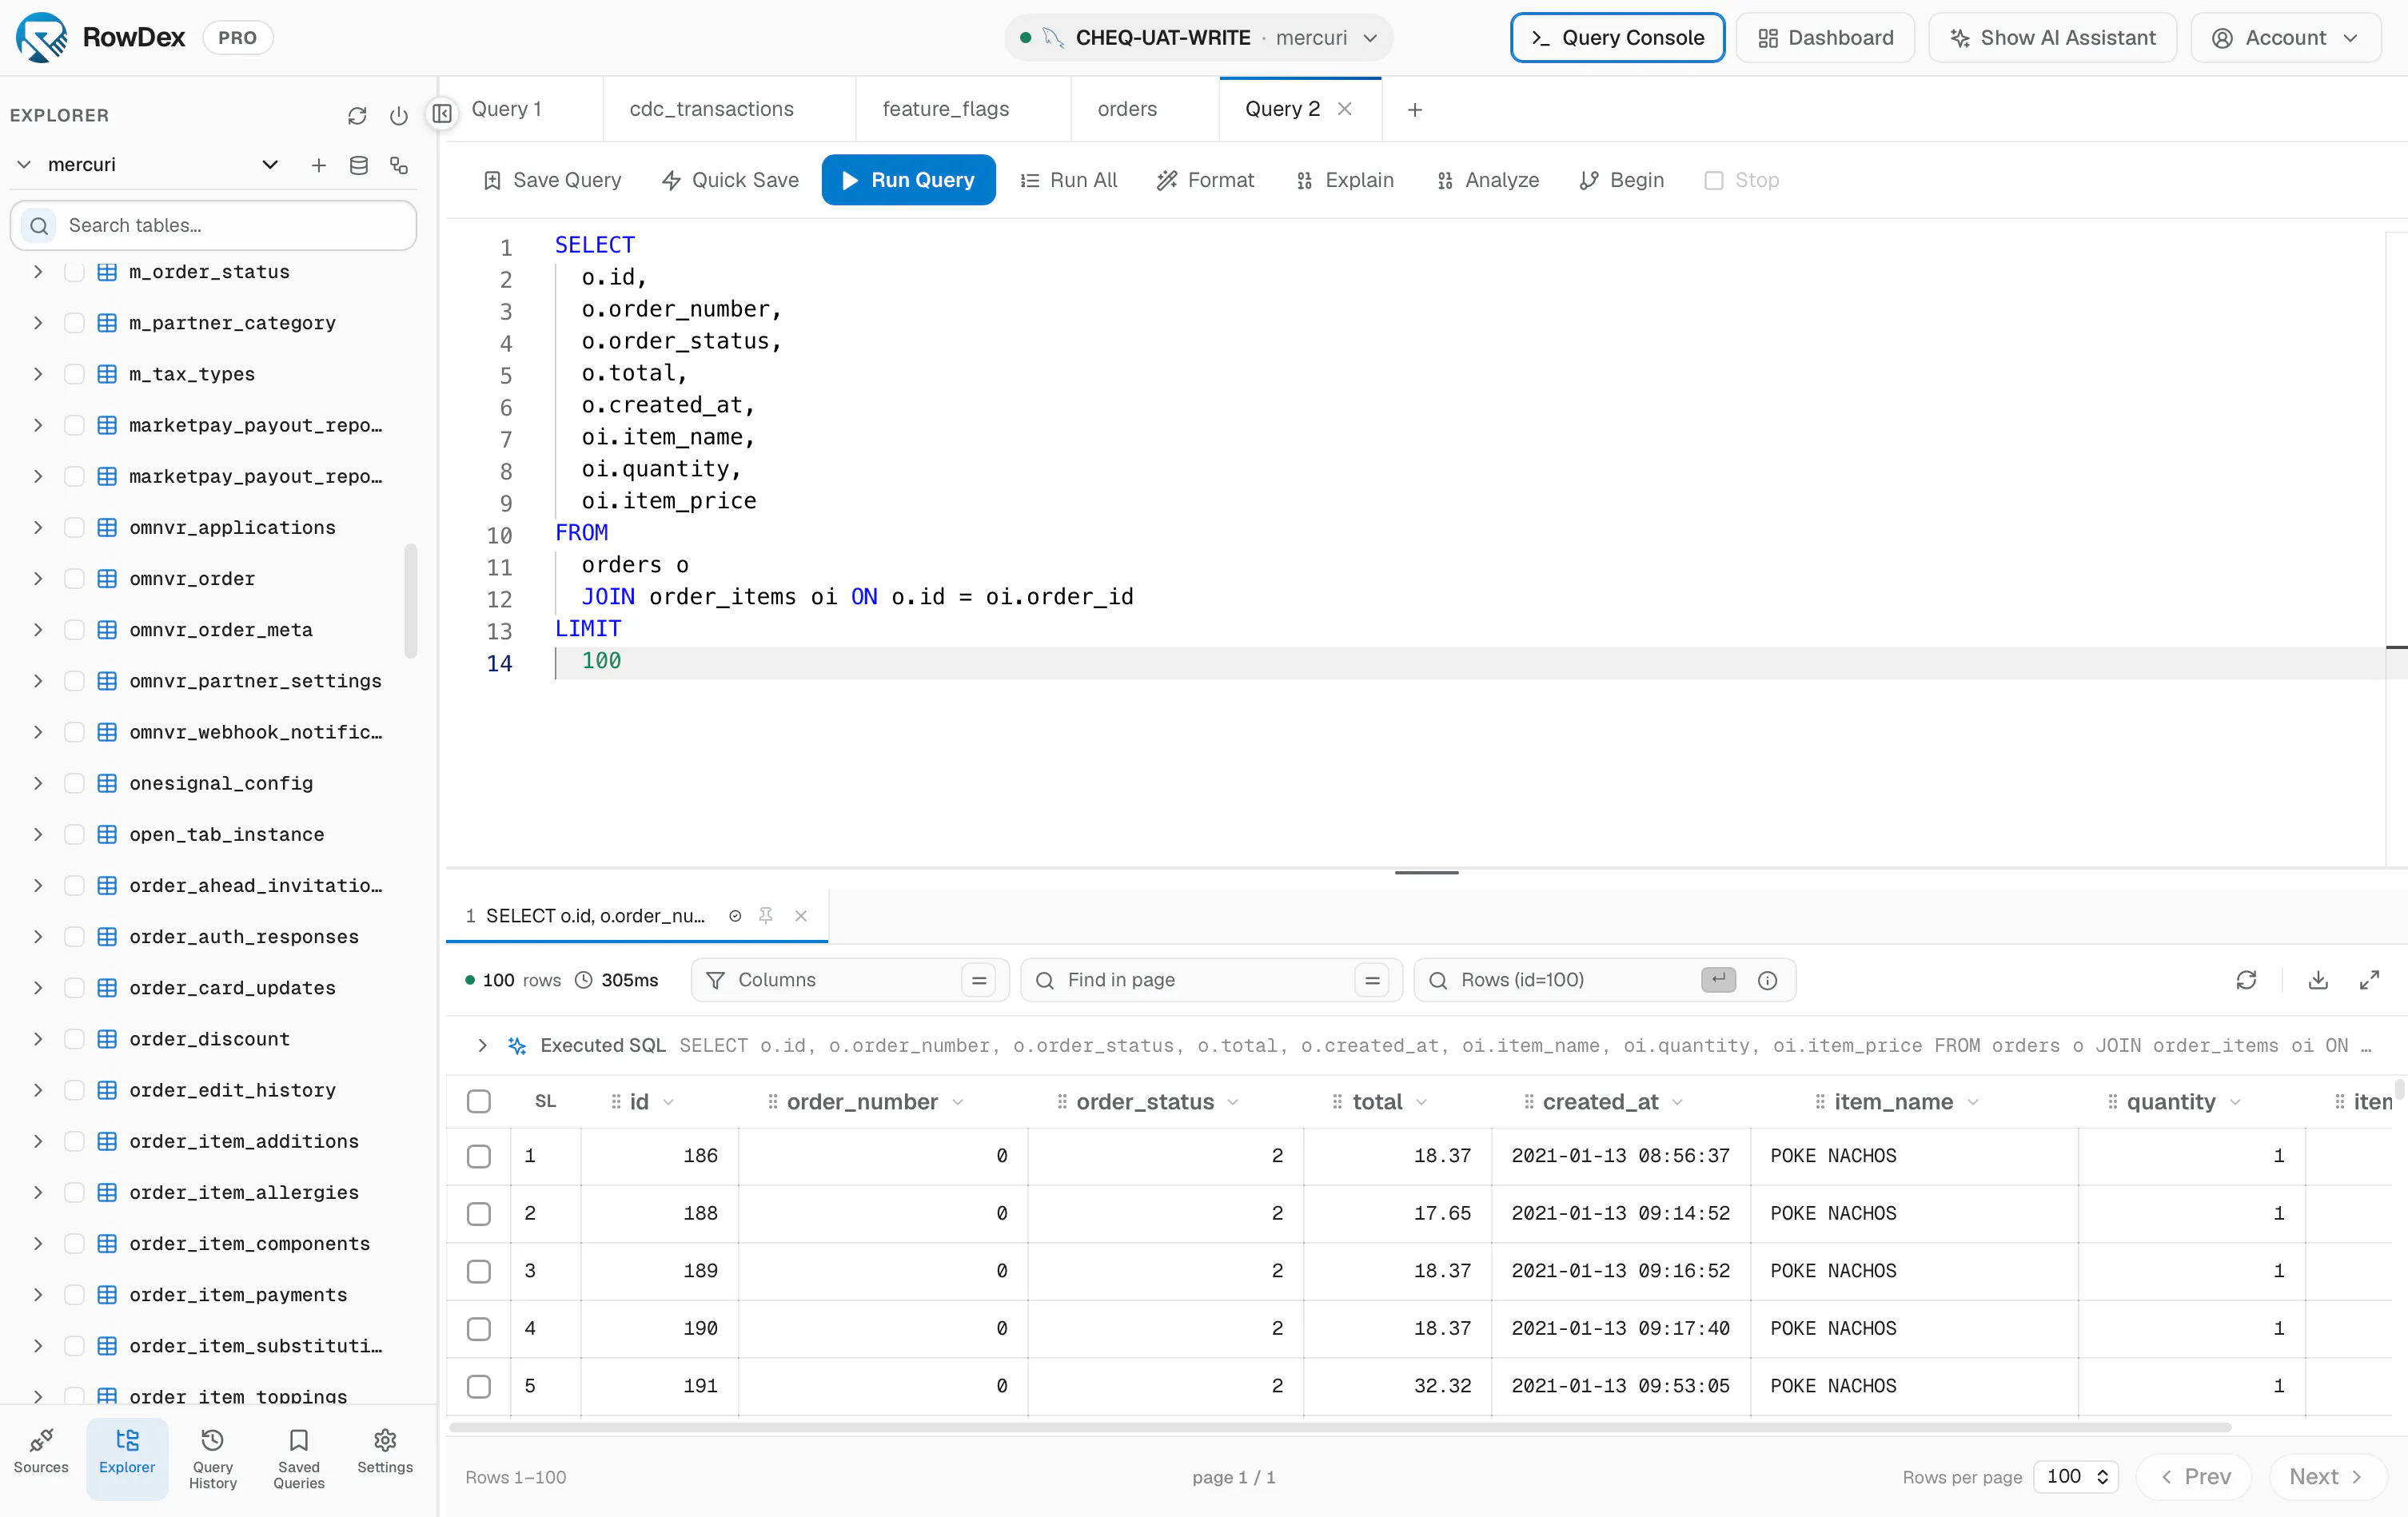Tick the checkbox for order_discount table
The height and width of the screenshot is (1517, 2408).
coord(74,1038)
